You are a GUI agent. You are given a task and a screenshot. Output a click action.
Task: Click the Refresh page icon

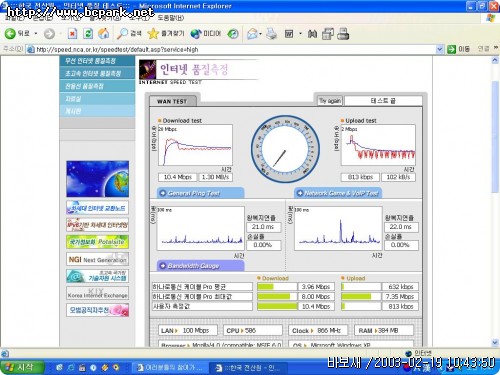88,33
